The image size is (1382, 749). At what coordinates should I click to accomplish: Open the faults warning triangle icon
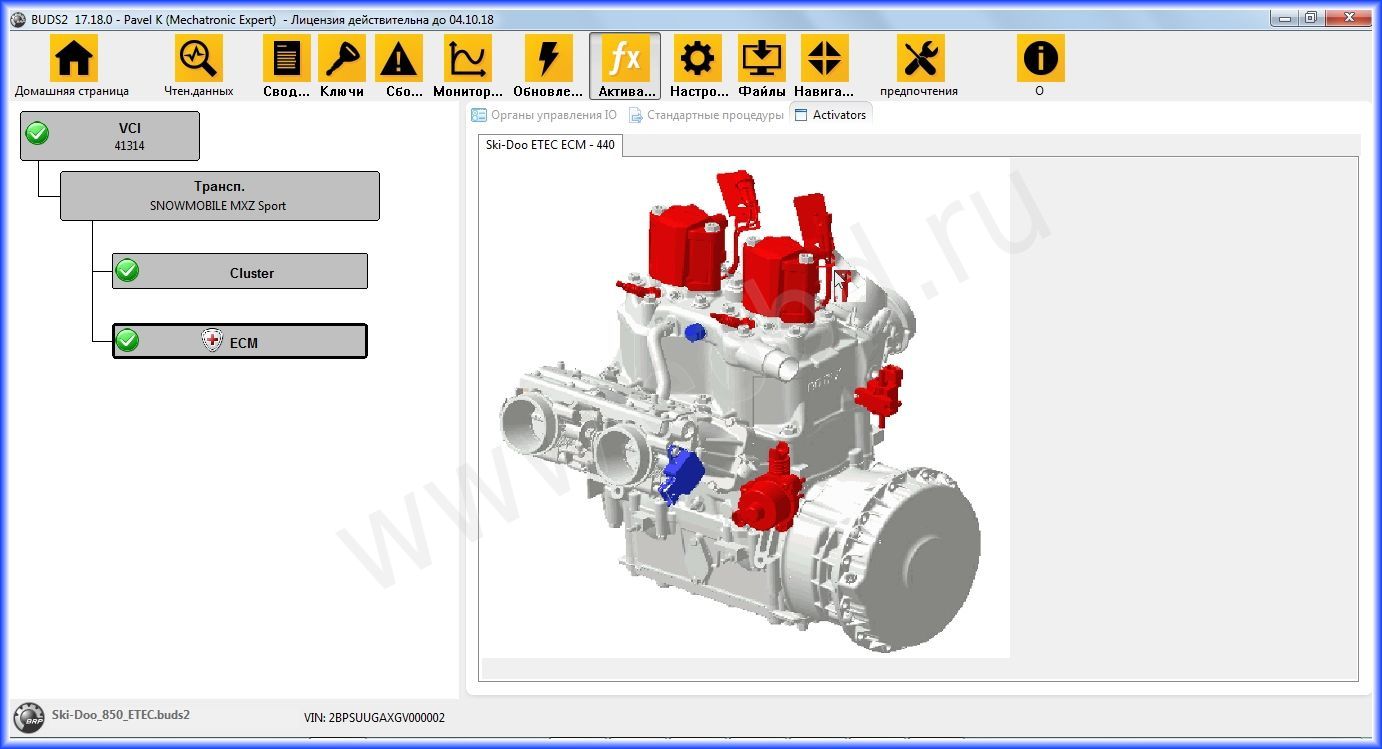(x=399, y=58)
